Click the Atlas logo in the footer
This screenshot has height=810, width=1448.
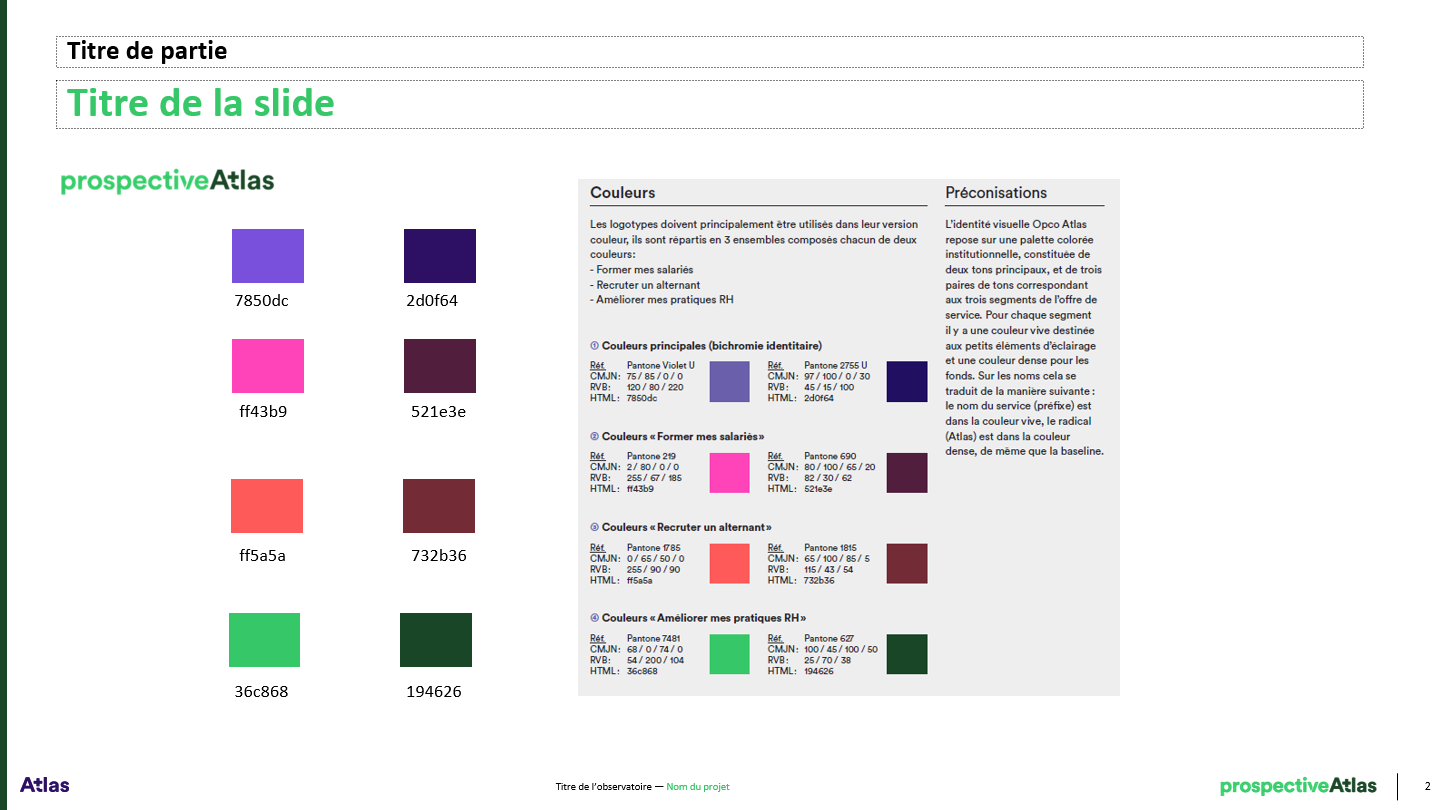[x=45, y=785]
